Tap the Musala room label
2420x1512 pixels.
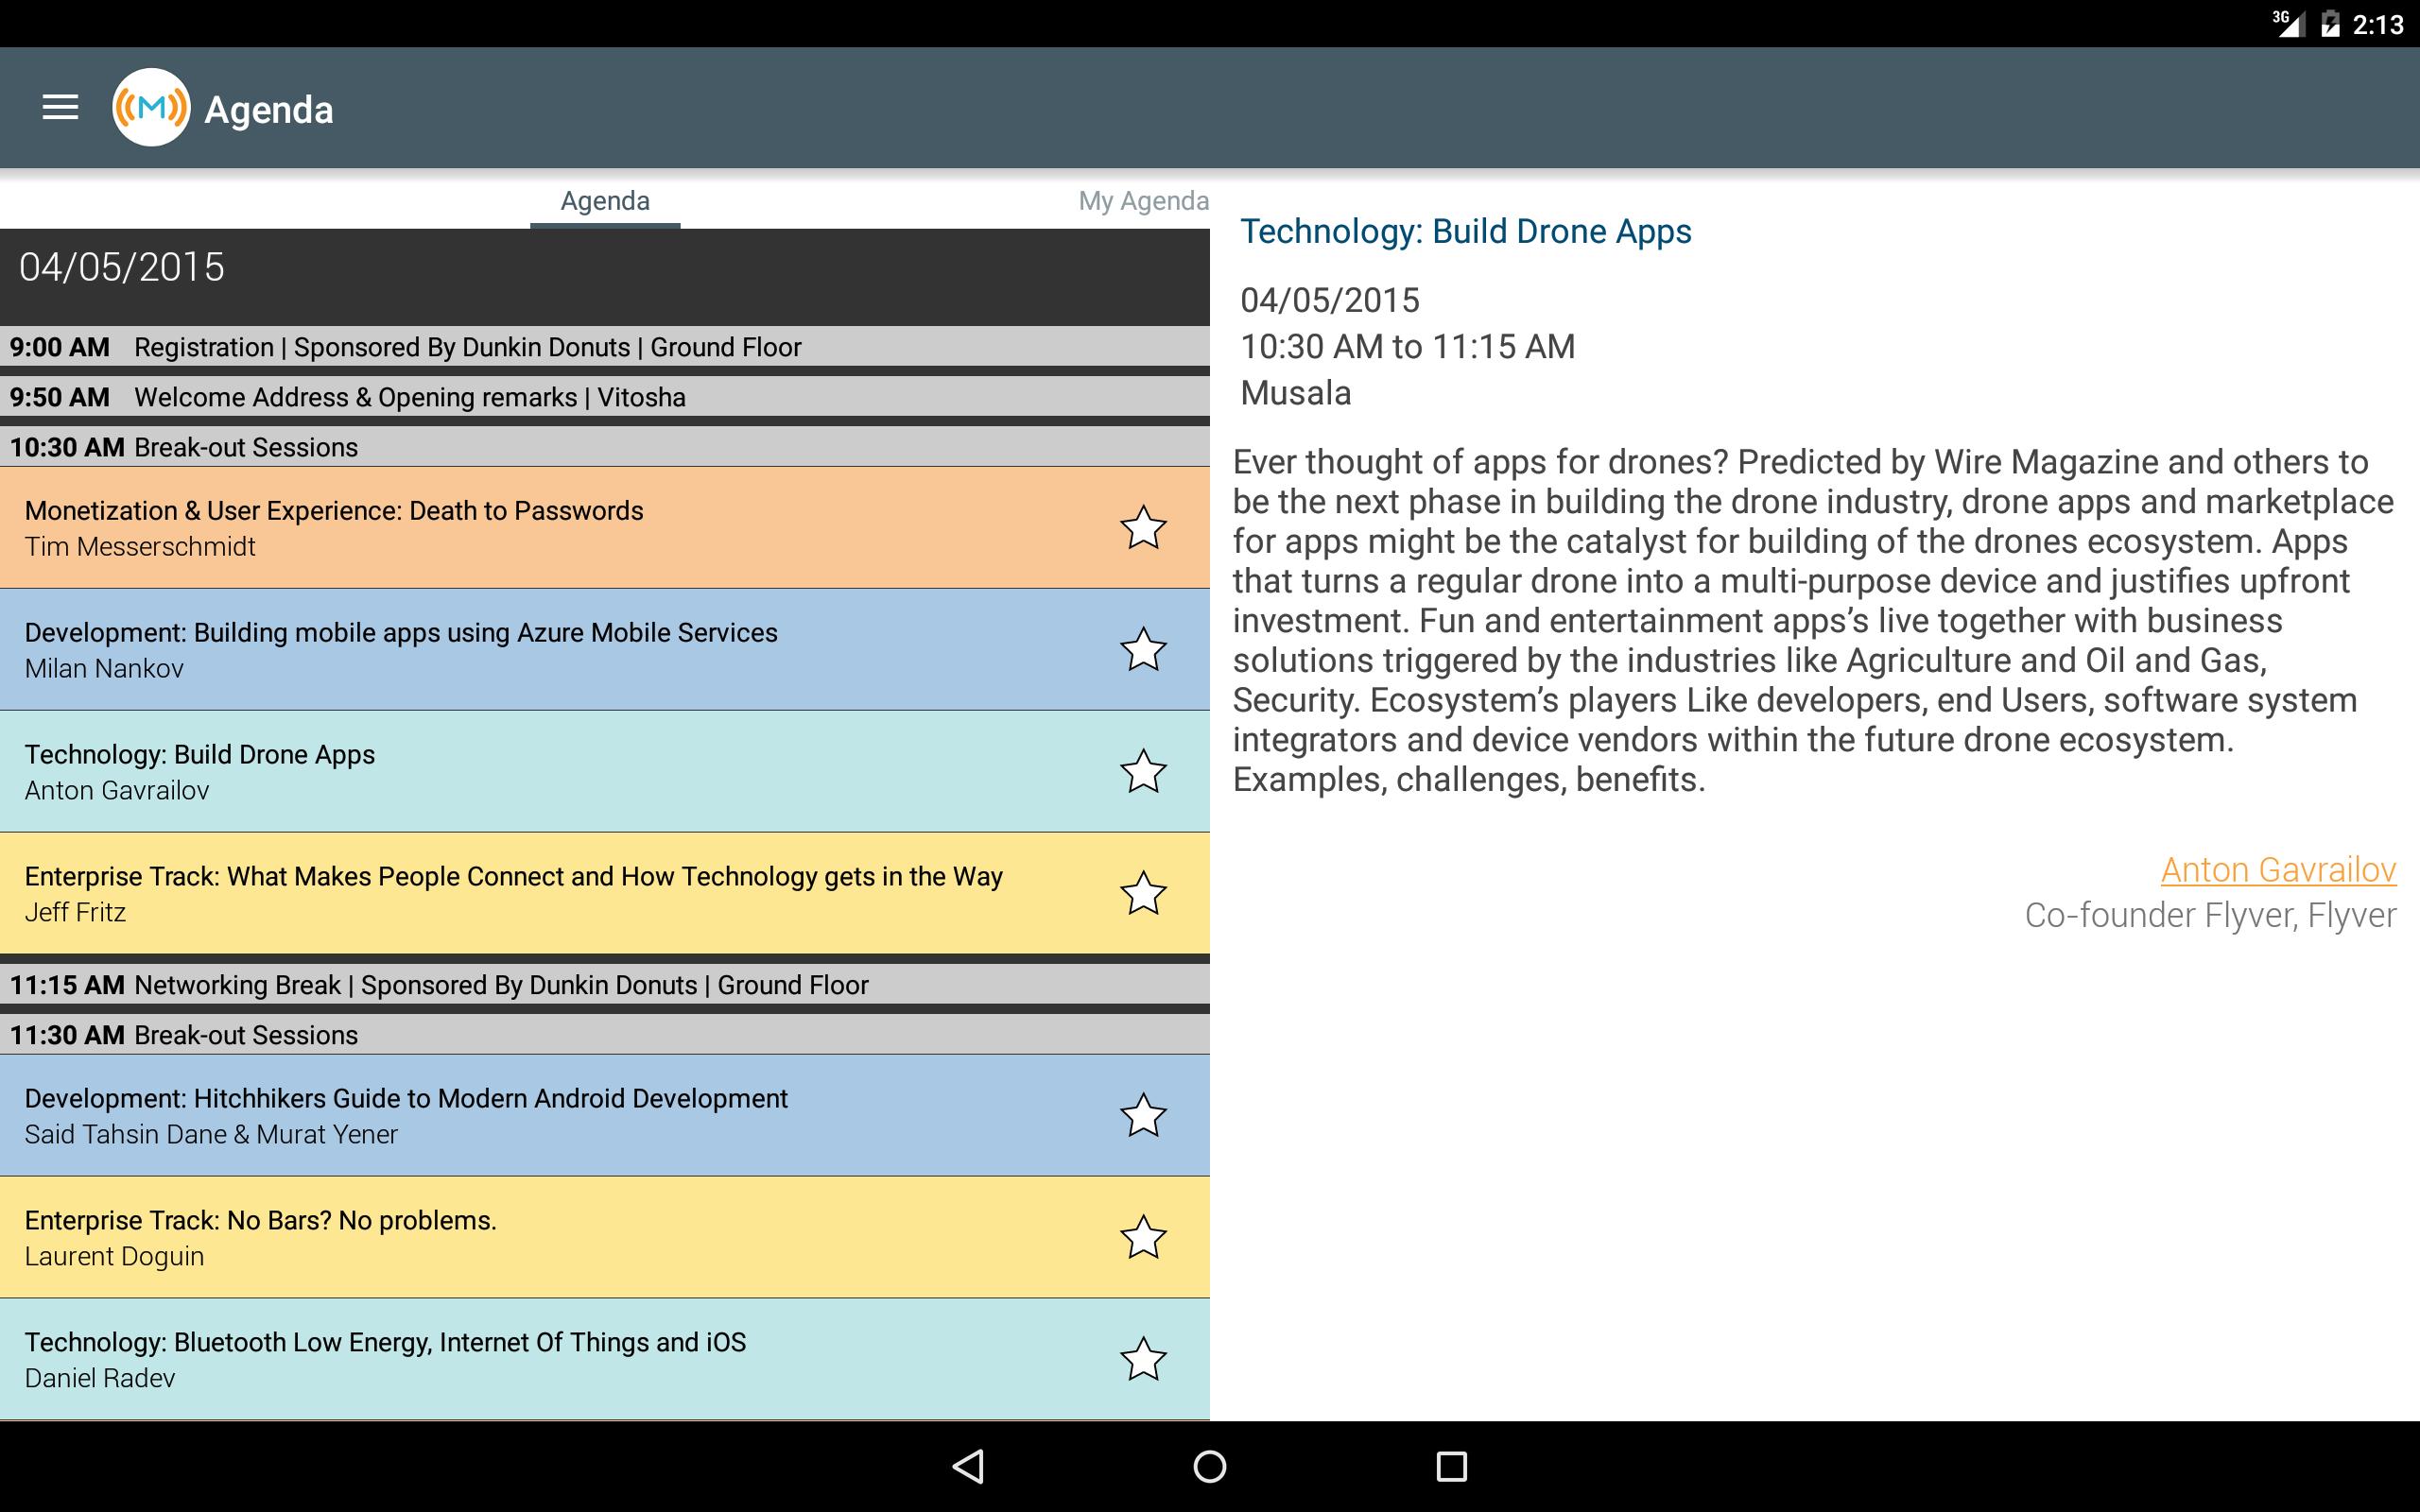point(1296,393)
